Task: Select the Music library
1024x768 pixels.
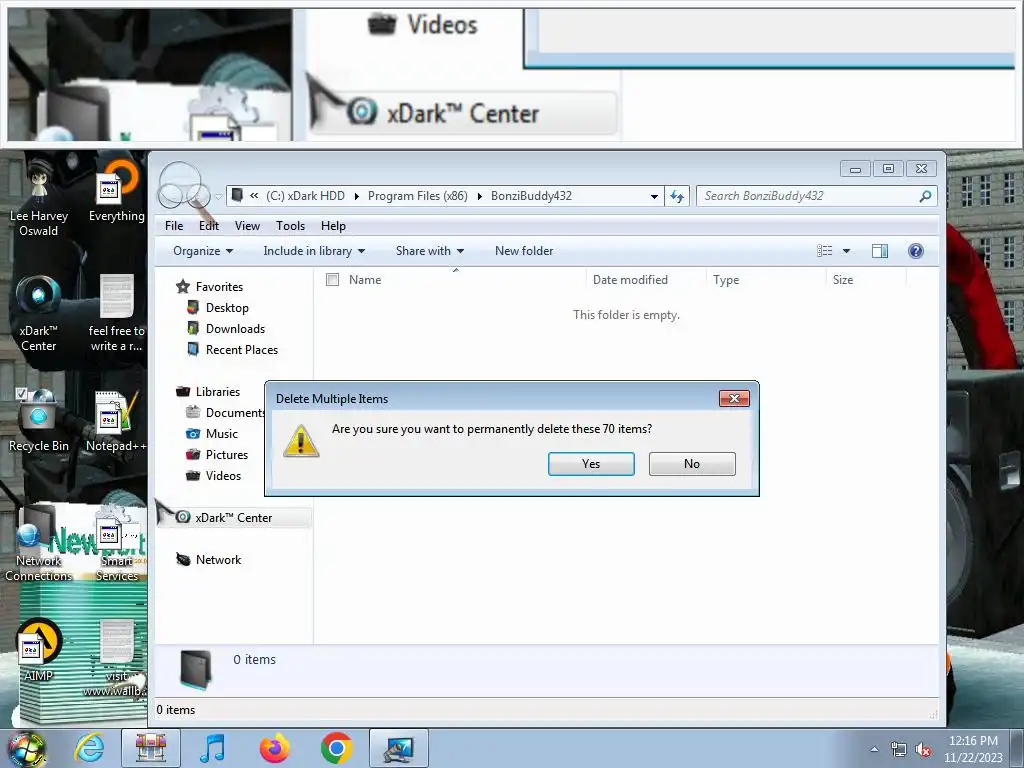Action: 221,434
